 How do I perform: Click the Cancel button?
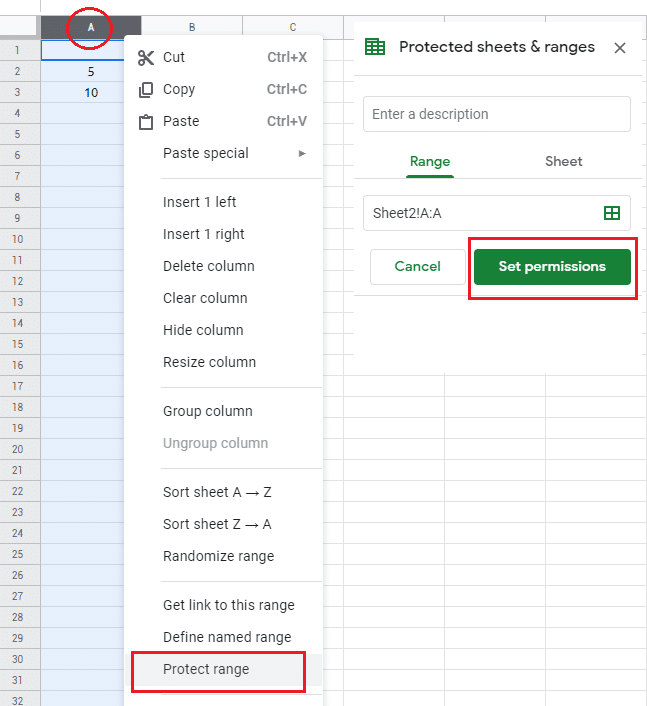[x=417, y=267]
